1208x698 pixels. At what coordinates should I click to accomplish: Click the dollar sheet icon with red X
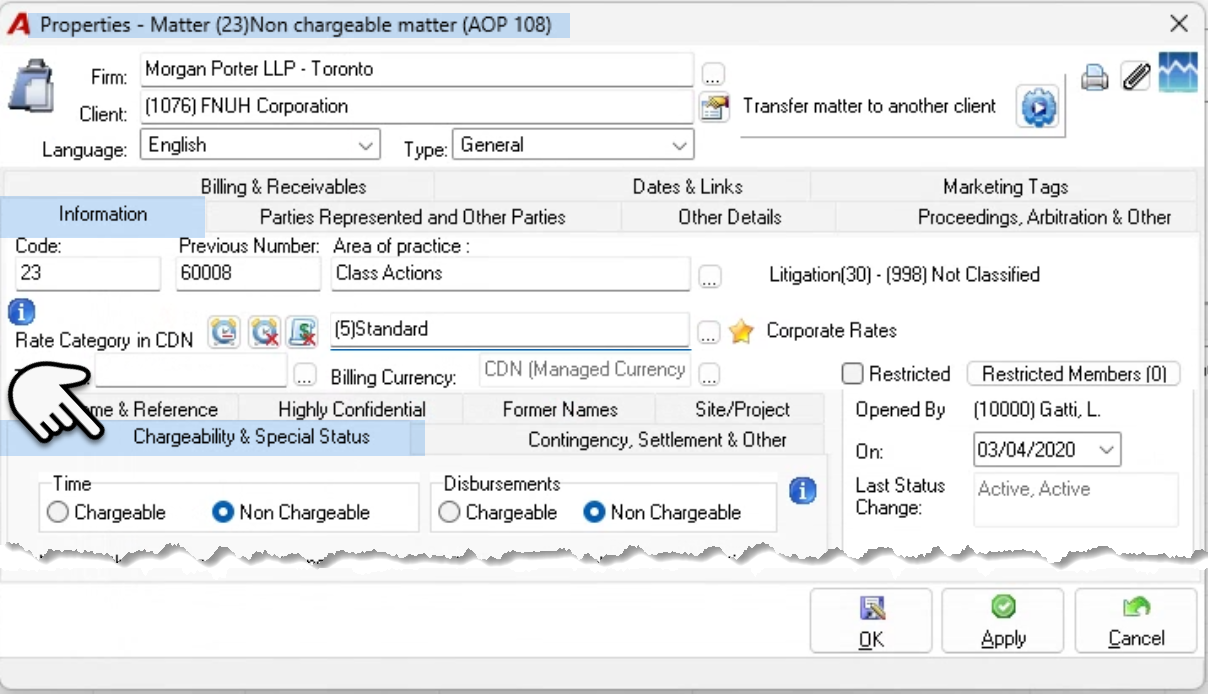pos(302,332)
